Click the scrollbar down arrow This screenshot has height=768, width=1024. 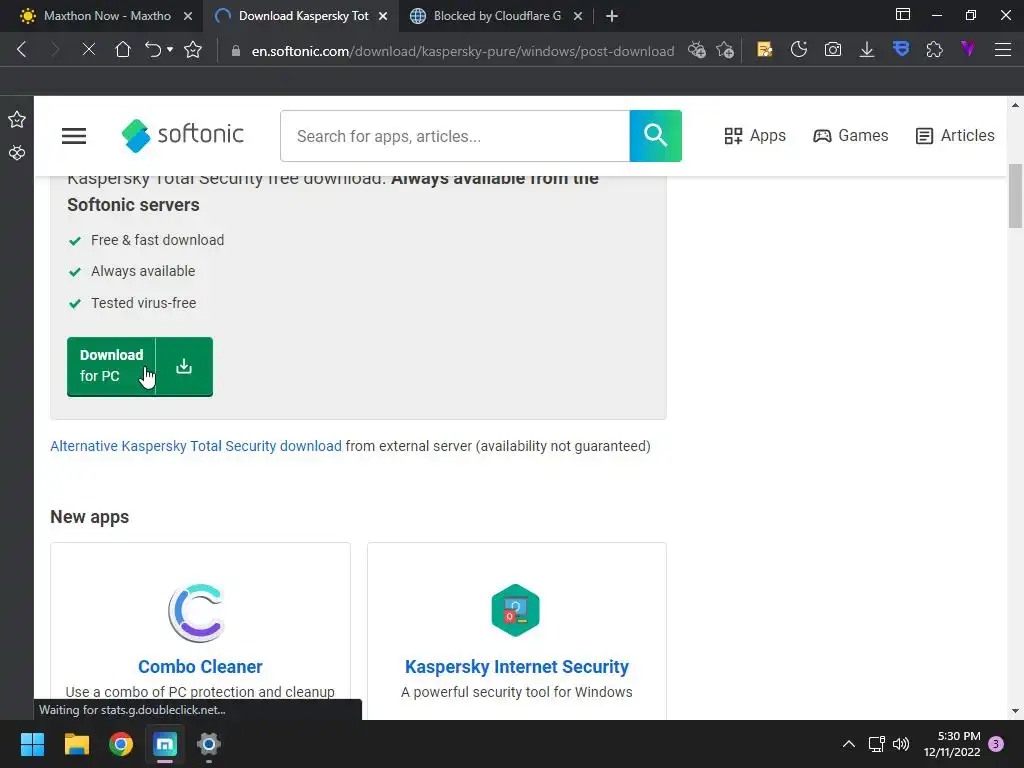pos(1016,711)
